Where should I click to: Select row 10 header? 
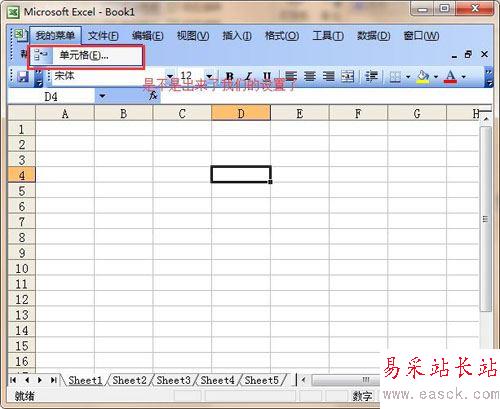[x=22, y=268]
